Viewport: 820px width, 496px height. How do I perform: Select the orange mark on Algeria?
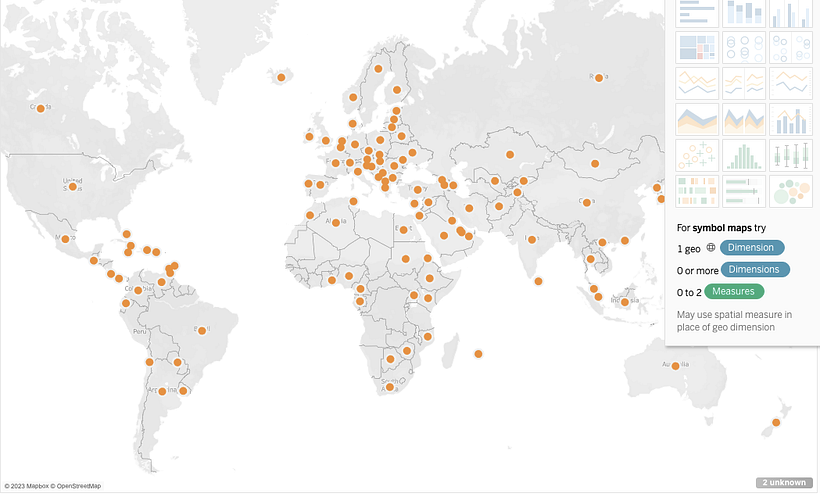[336, 223]
